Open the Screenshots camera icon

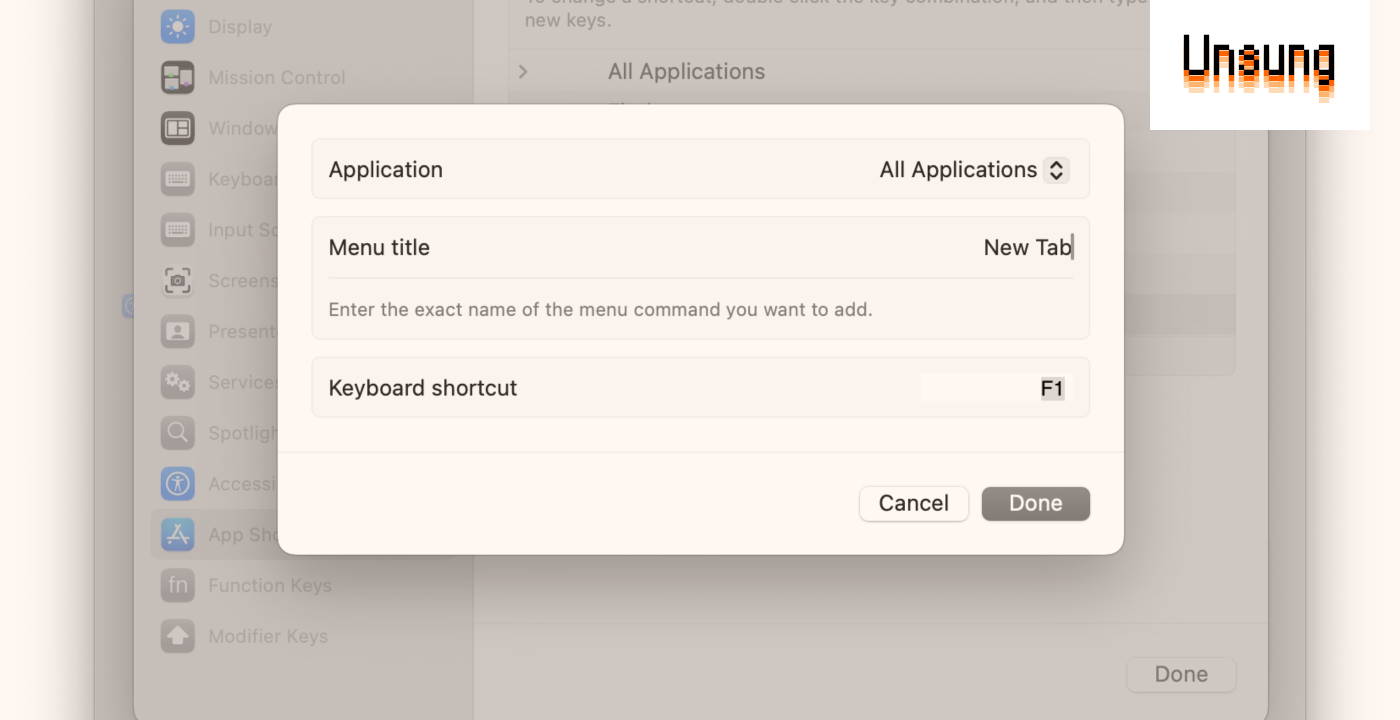tap(178, 281)
